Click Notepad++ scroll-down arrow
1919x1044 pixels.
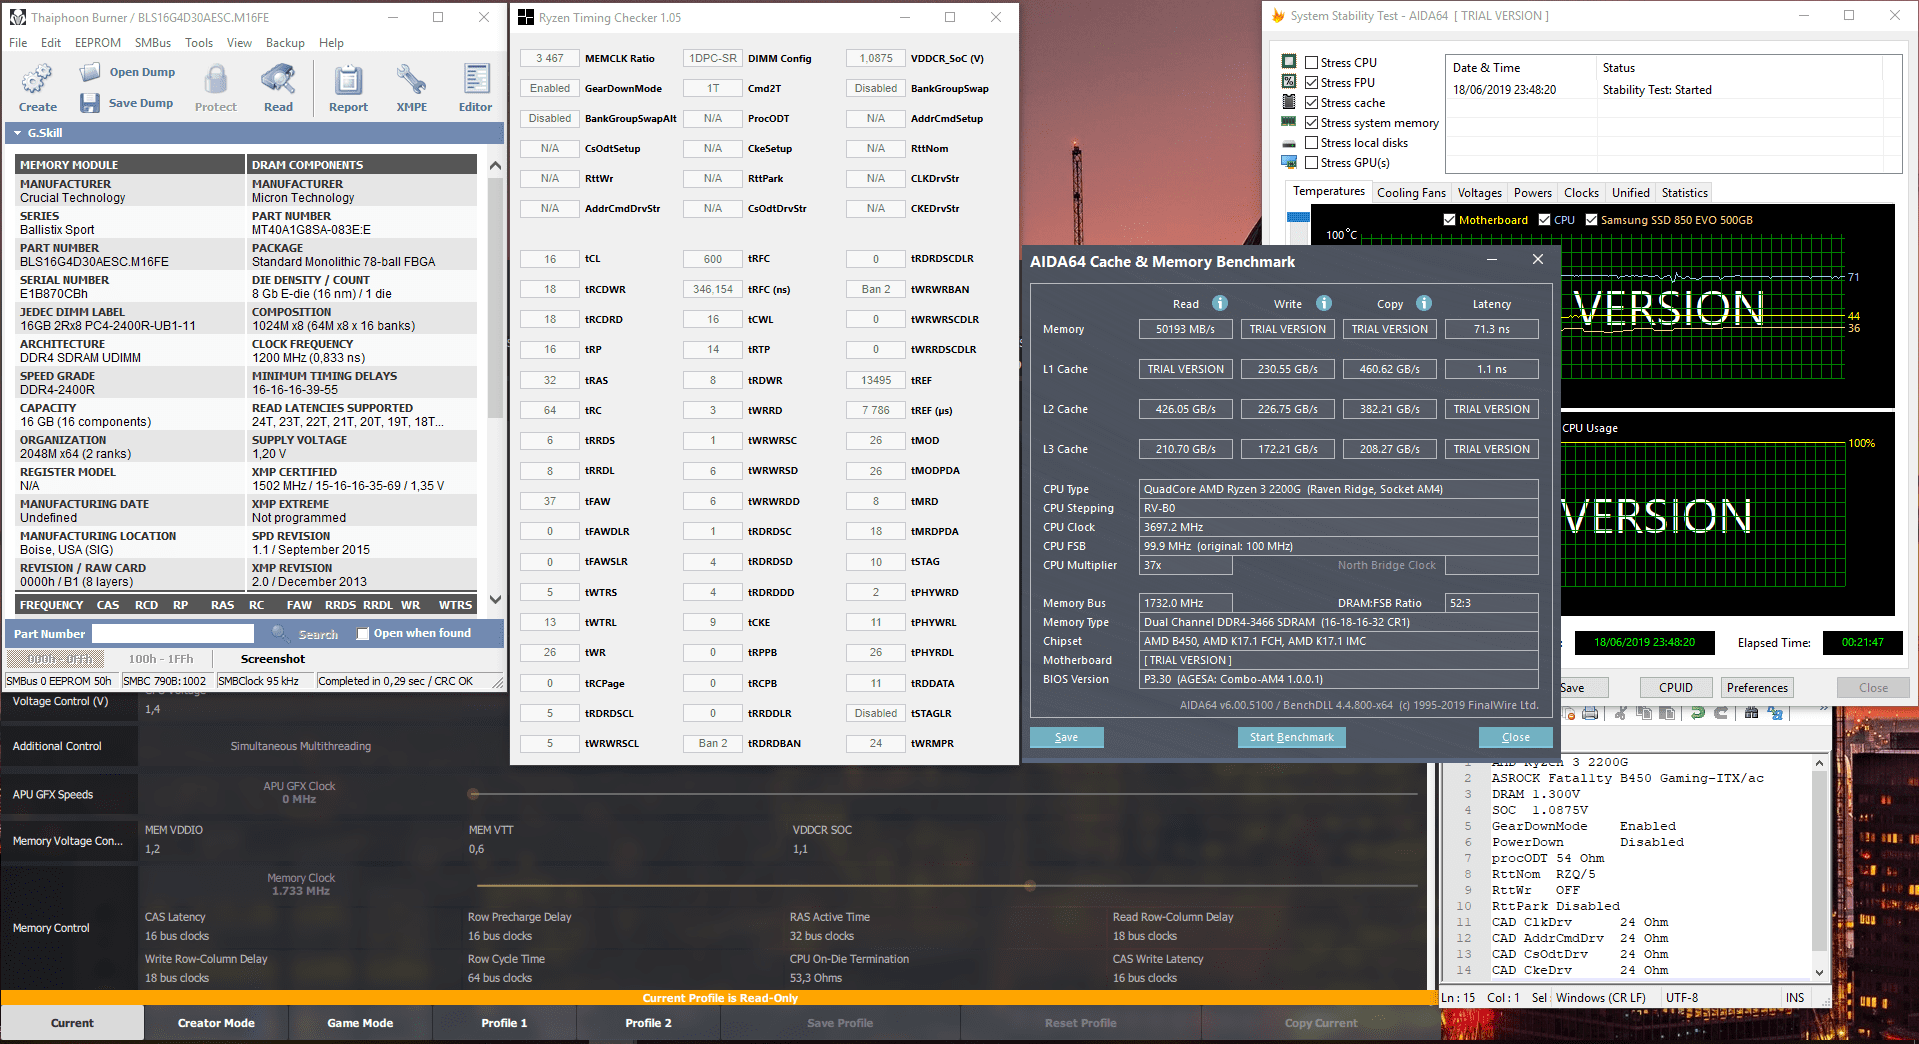[x=1819, y=972]
